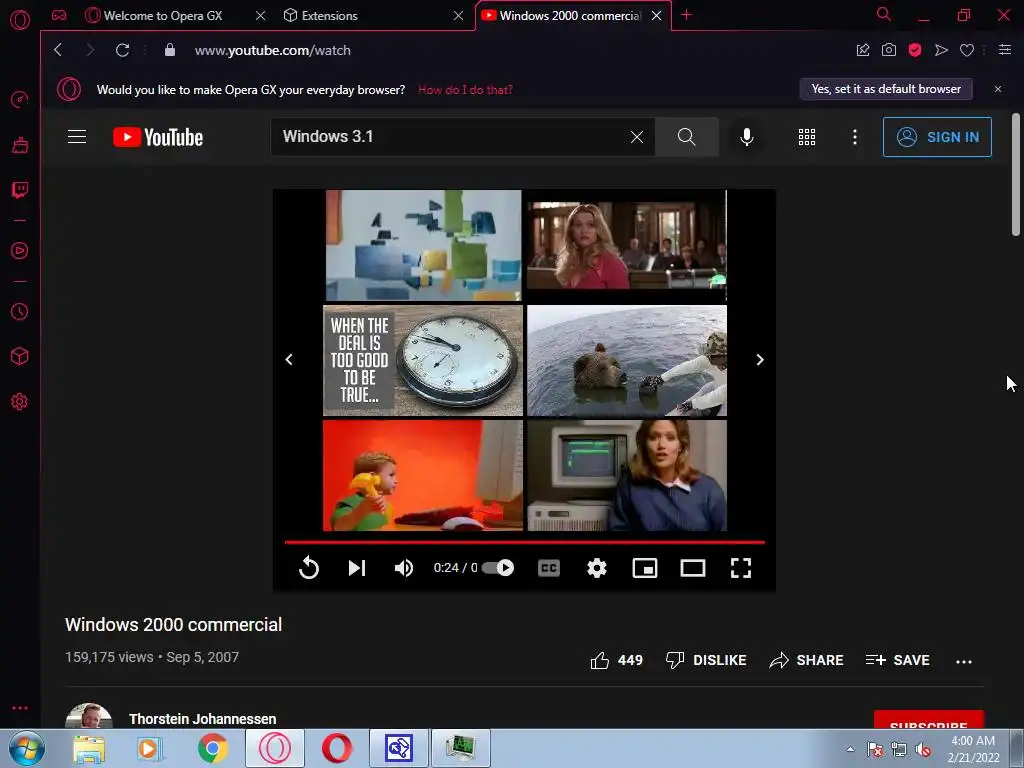This screenshot has height=768, width=1024.
Task: Switch to the Welcome to Opera GX tab
Action: (x=163, y=15)
